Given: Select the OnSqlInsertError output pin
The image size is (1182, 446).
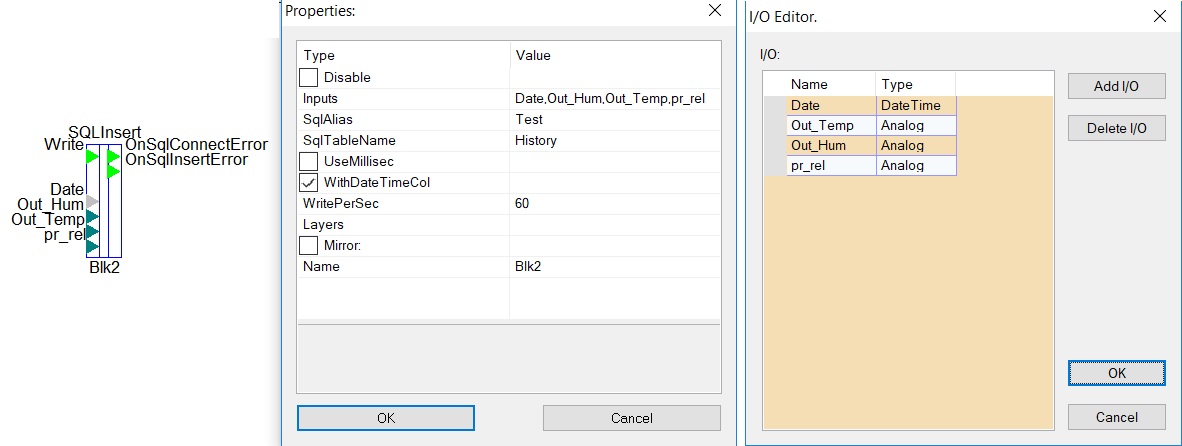Looking at the screenshot, I should click(x=113, y=172).
